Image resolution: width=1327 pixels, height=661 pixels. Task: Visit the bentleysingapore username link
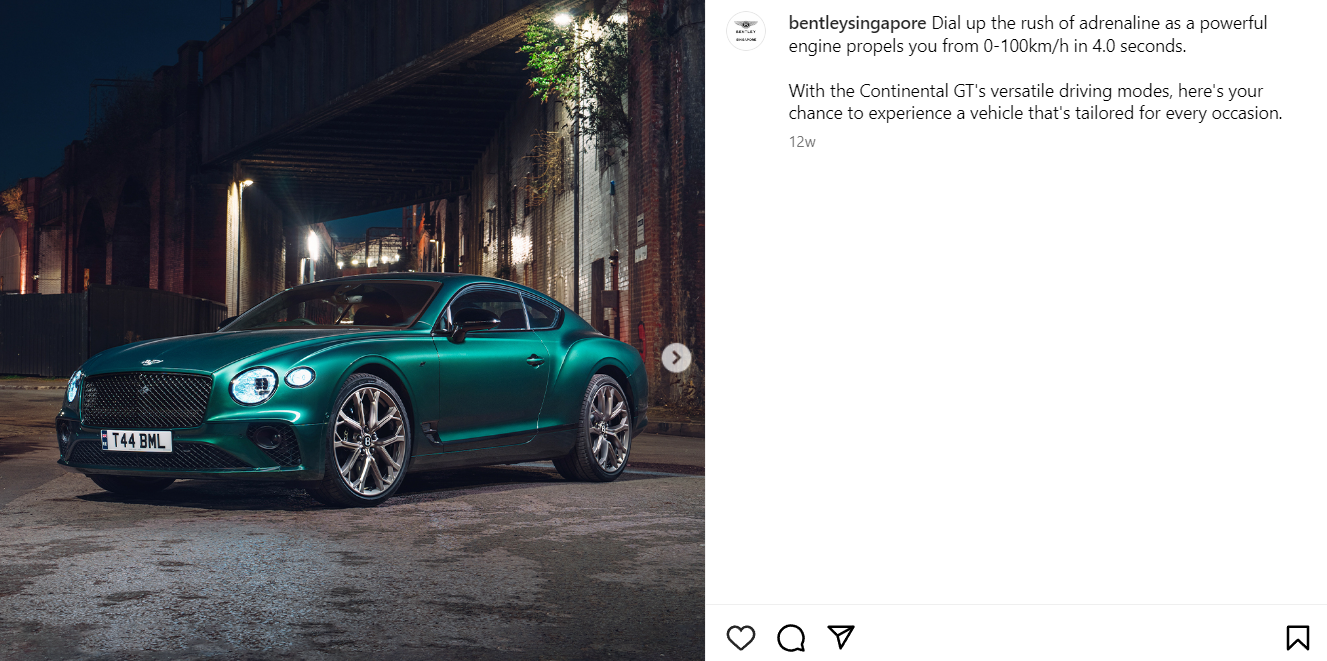857,23
